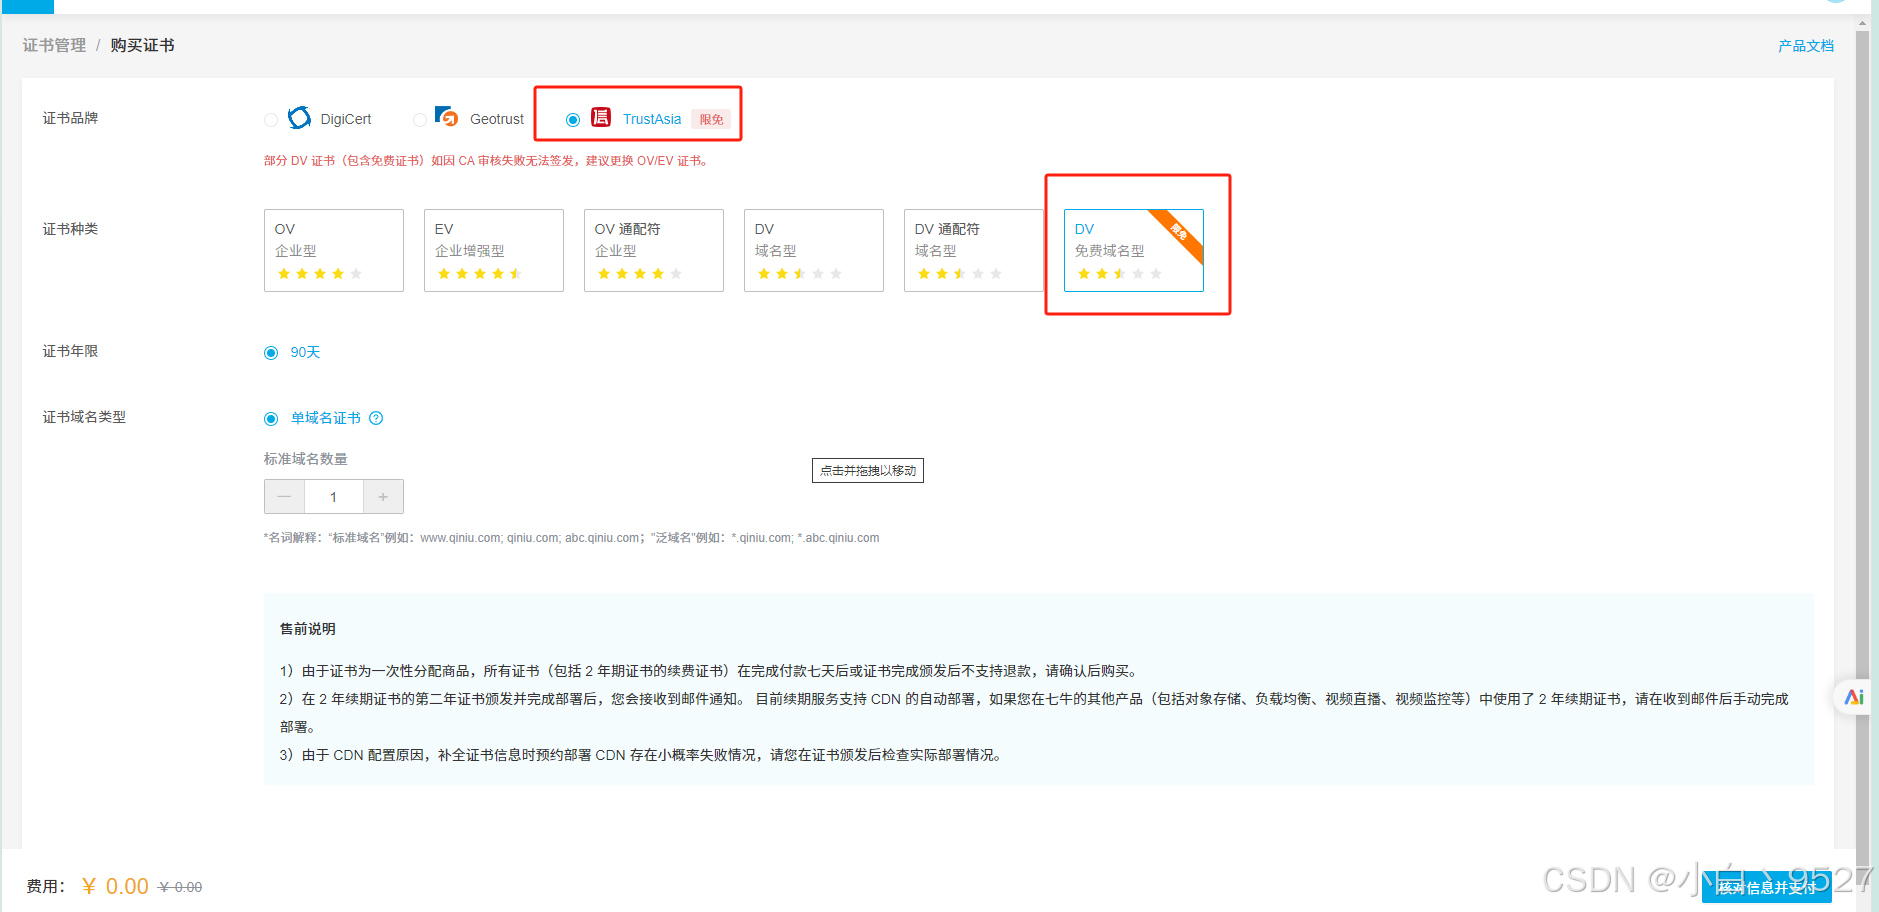1879x912 pixels.
Task: Choose the DV 免费域名型 certificate card
Action: pyautogui.click(x=1134, y=250)
